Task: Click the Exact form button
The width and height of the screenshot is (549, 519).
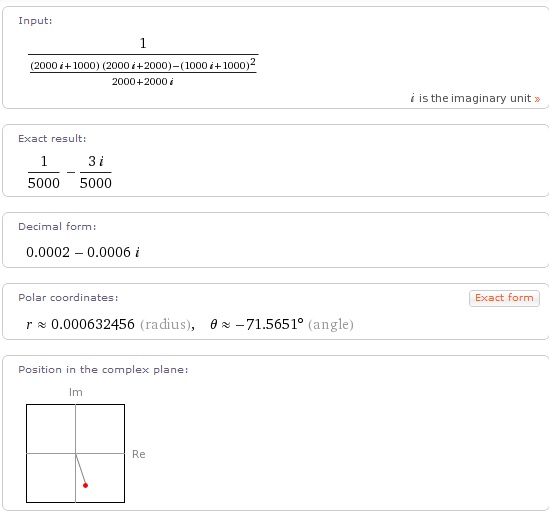Action: (504, 298)
